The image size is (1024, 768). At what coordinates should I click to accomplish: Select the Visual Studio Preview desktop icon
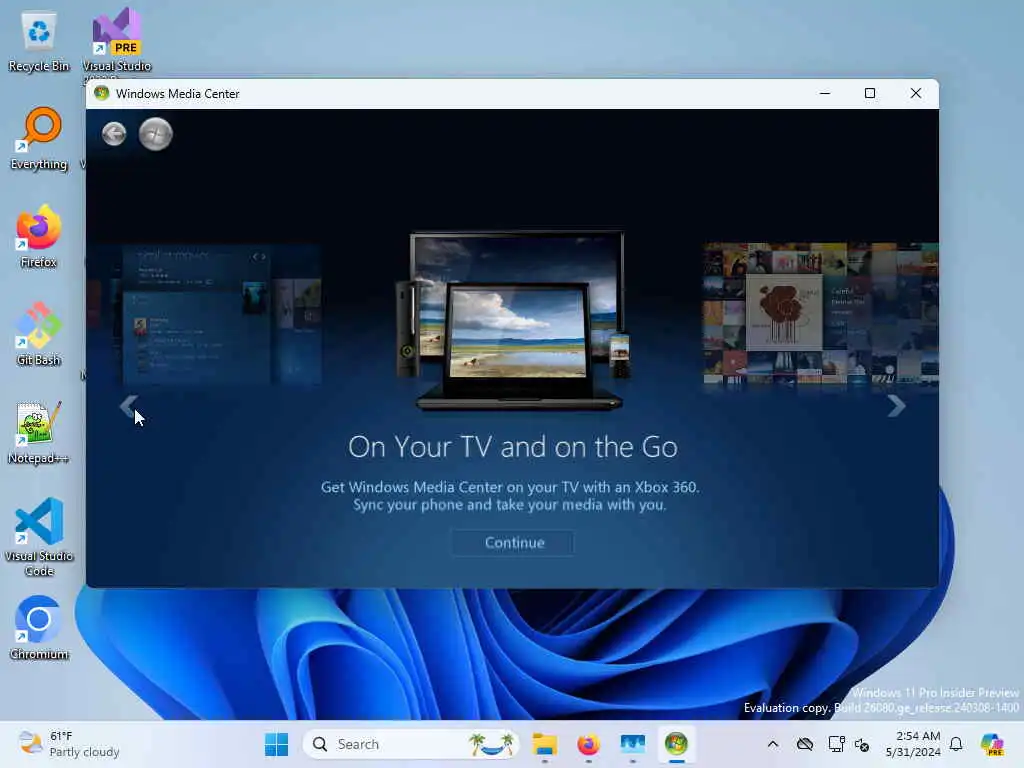click(x=116, y=42)
